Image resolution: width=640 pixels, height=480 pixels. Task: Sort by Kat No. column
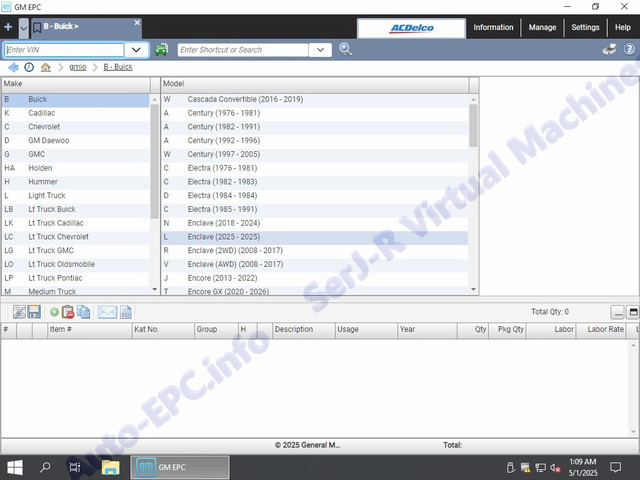[163, 330]
